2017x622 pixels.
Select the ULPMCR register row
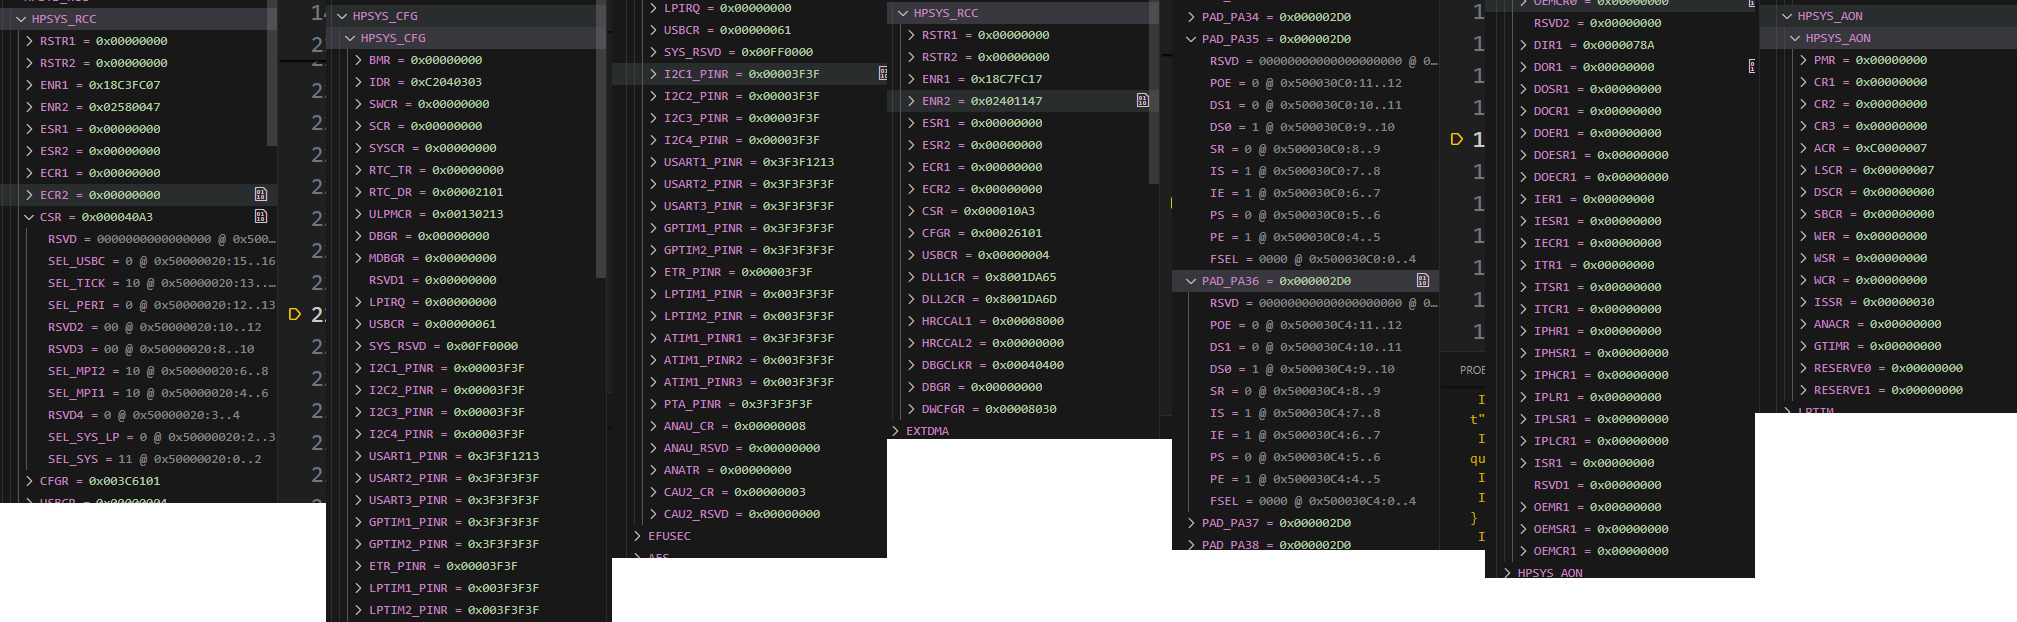[x=435, y=214]
